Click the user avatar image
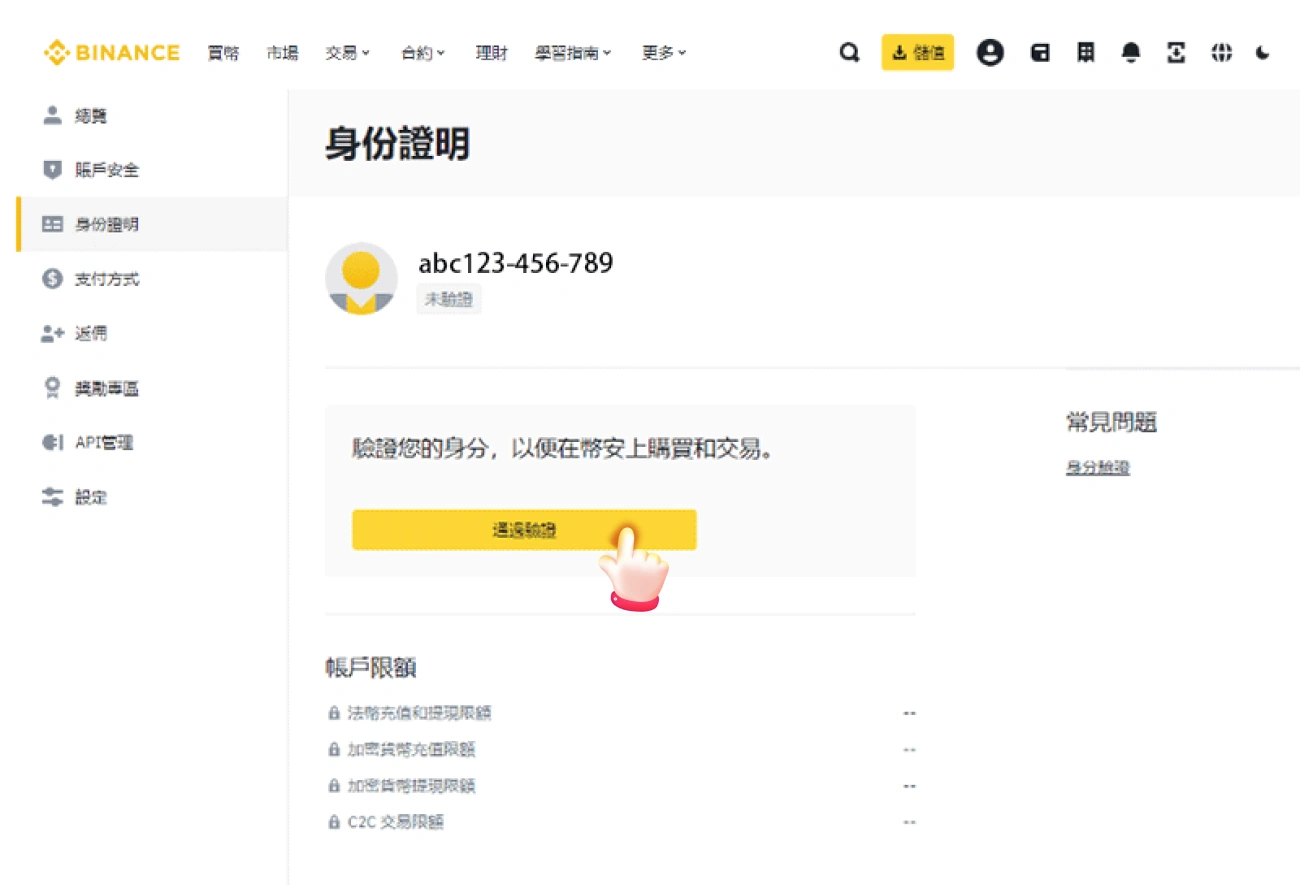The width and height of the screenshot is (1300, 886). pyautogui.click(x=361, y=278)
